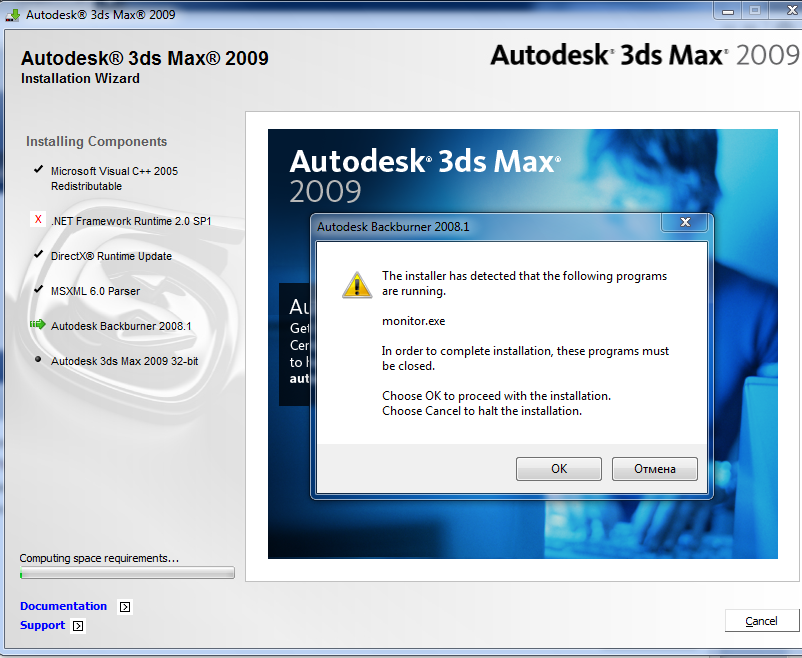Screen dimensions: 802x658
Task: Select 'Autodesk 3ds Max 2009 32-bit' component text
Action: click(124, 361)
